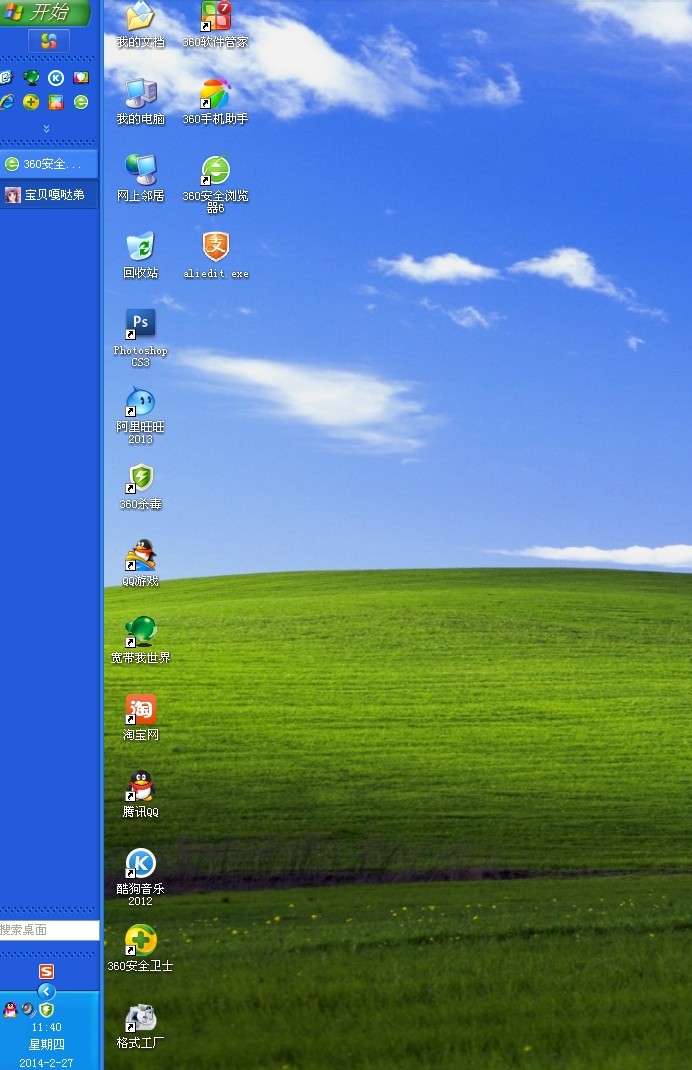692x1070 pixels.
Task: Open the 我的文档 desktop icon
Action: [x=141, y=24]
